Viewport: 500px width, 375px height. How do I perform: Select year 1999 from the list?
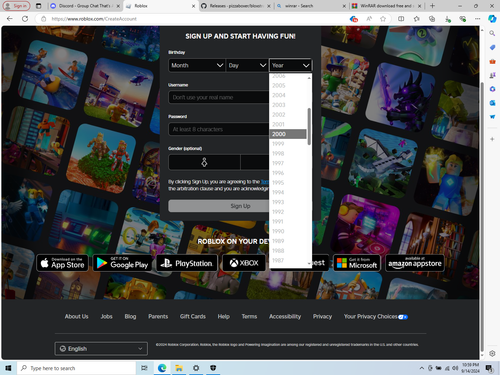point(288,144)
